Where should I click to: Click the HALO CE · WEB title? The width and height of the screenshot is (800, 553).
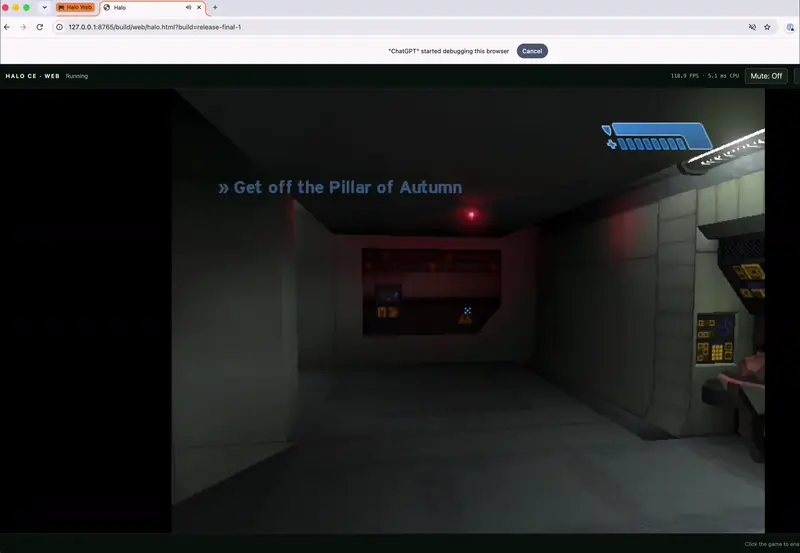(33, 76)
